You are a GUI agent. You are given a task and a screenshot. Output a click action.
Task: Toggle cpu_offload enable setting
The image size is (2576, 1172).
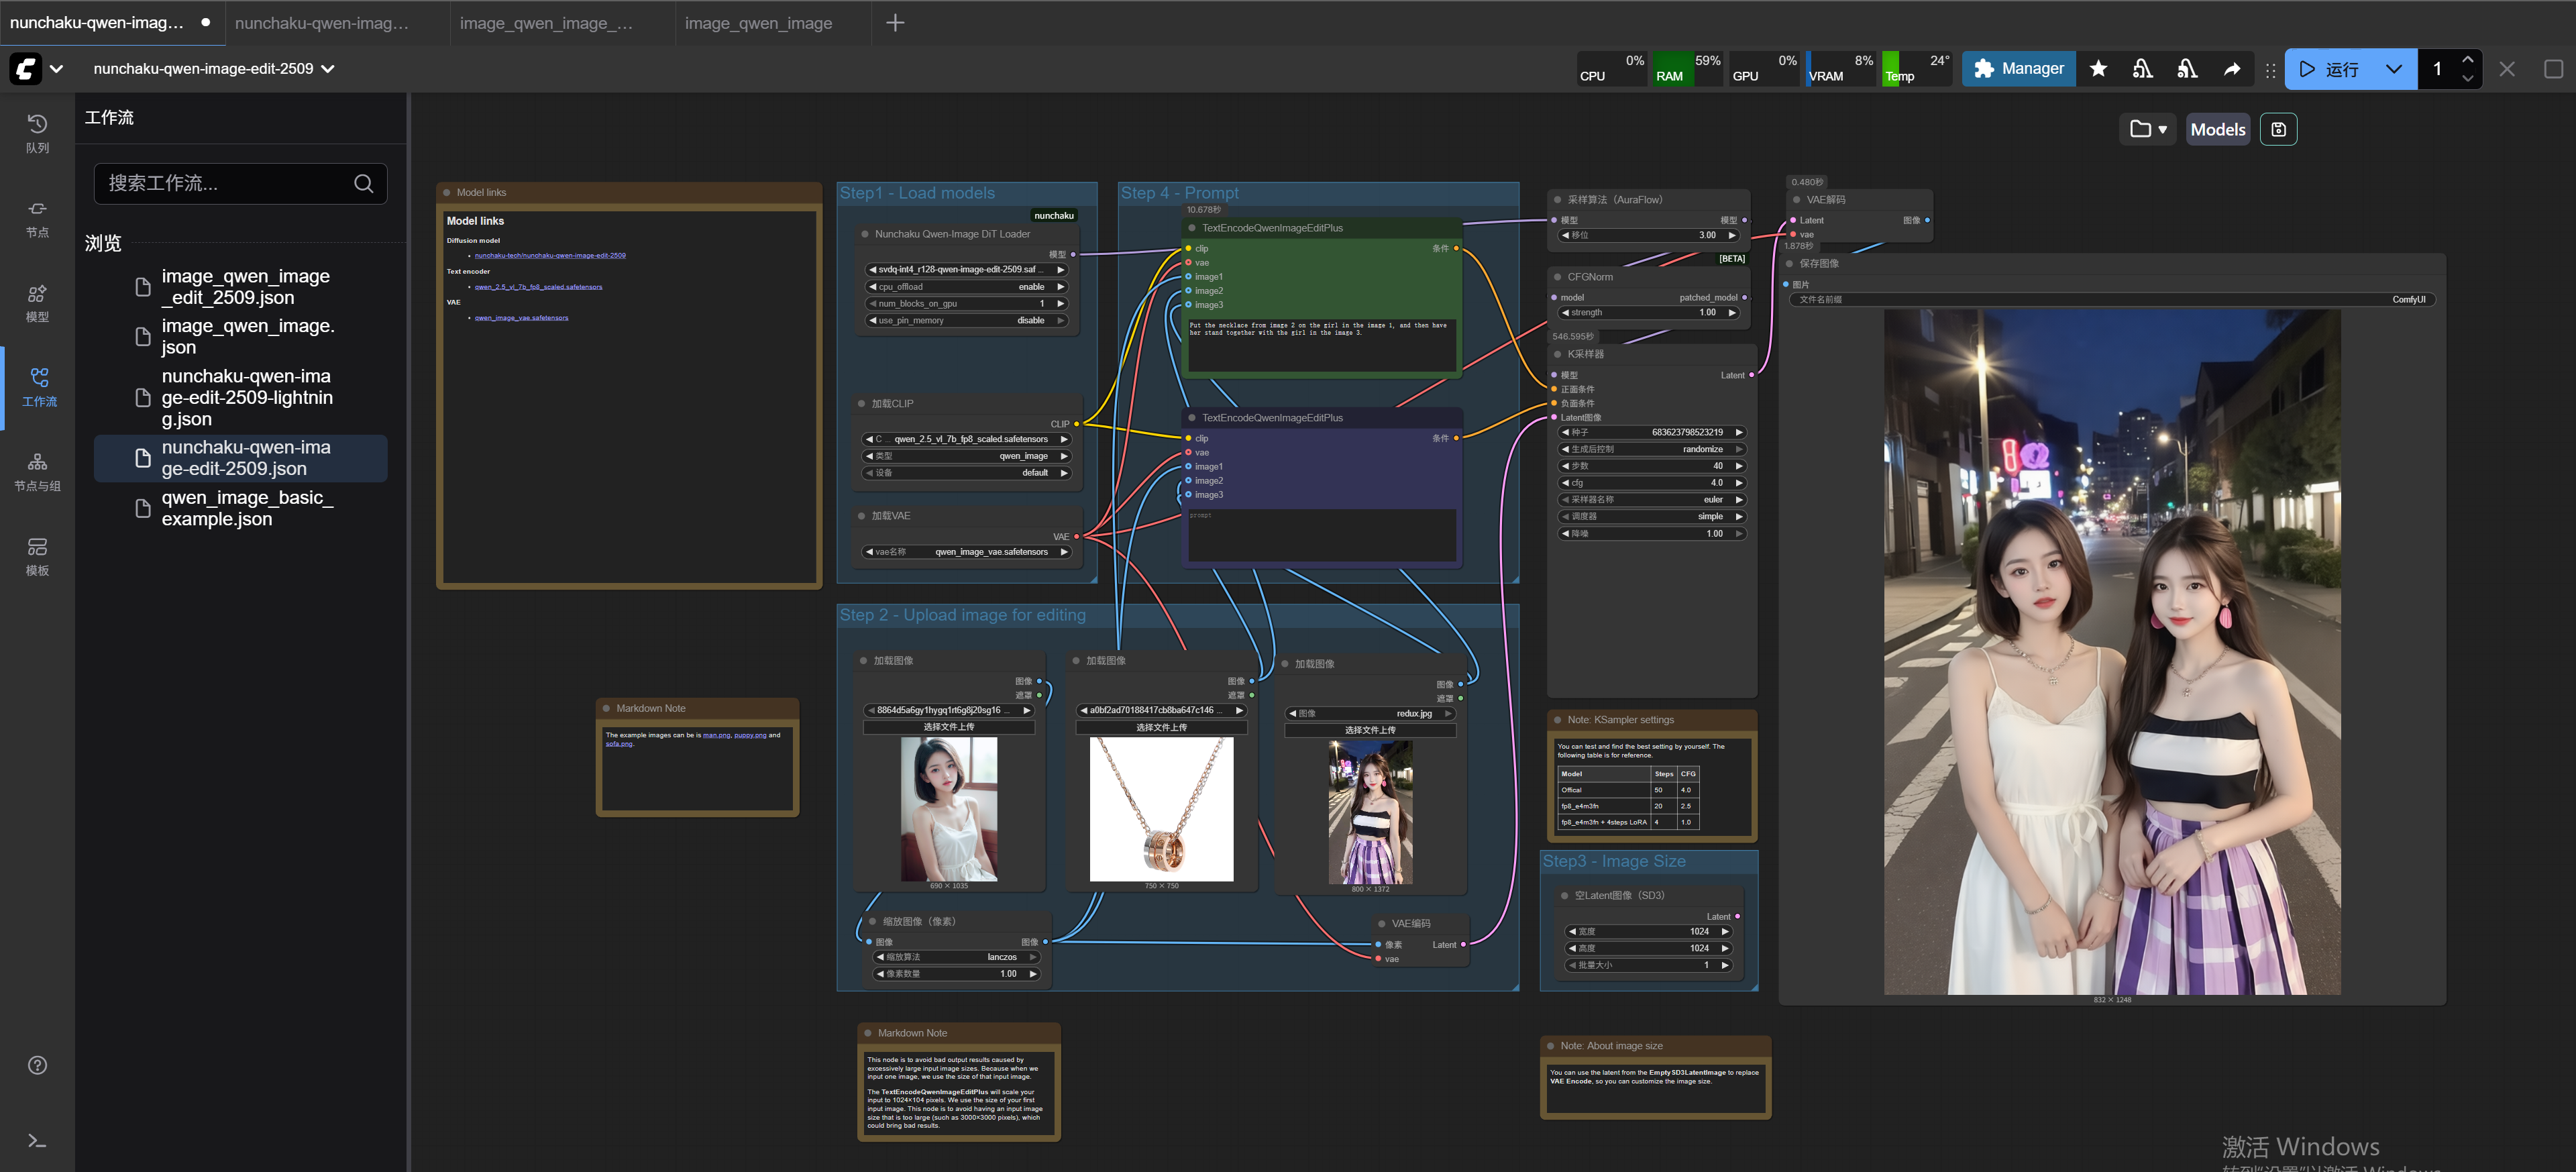(x=967, y=287)
